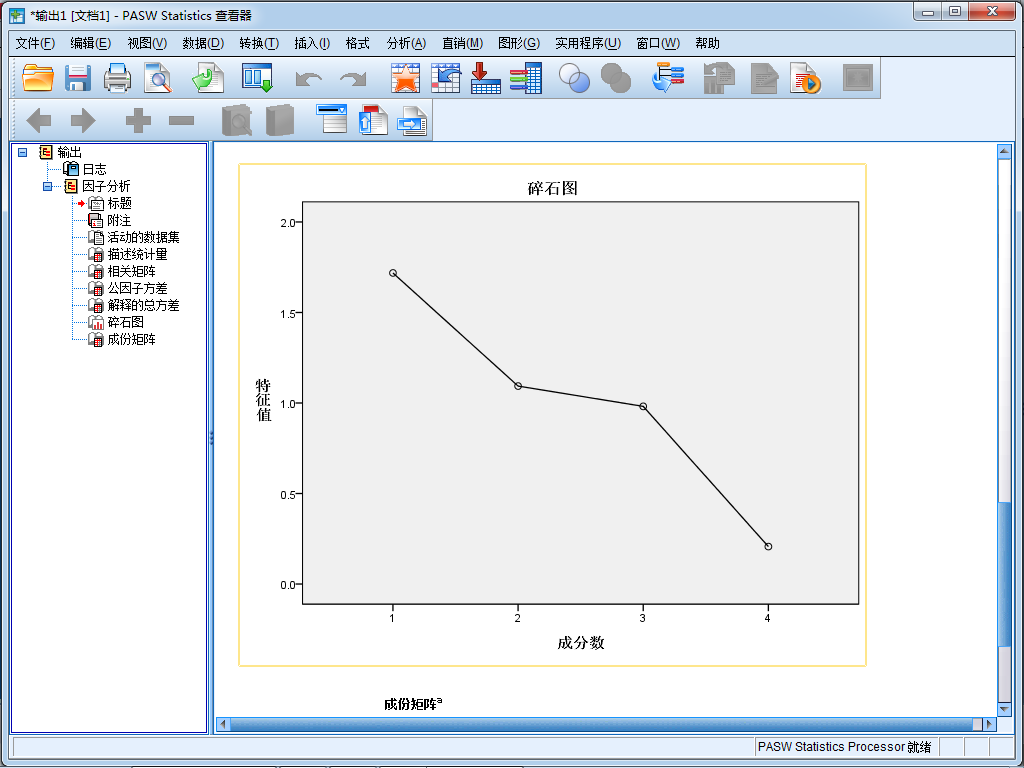Click the redo arrow icon

353,79
